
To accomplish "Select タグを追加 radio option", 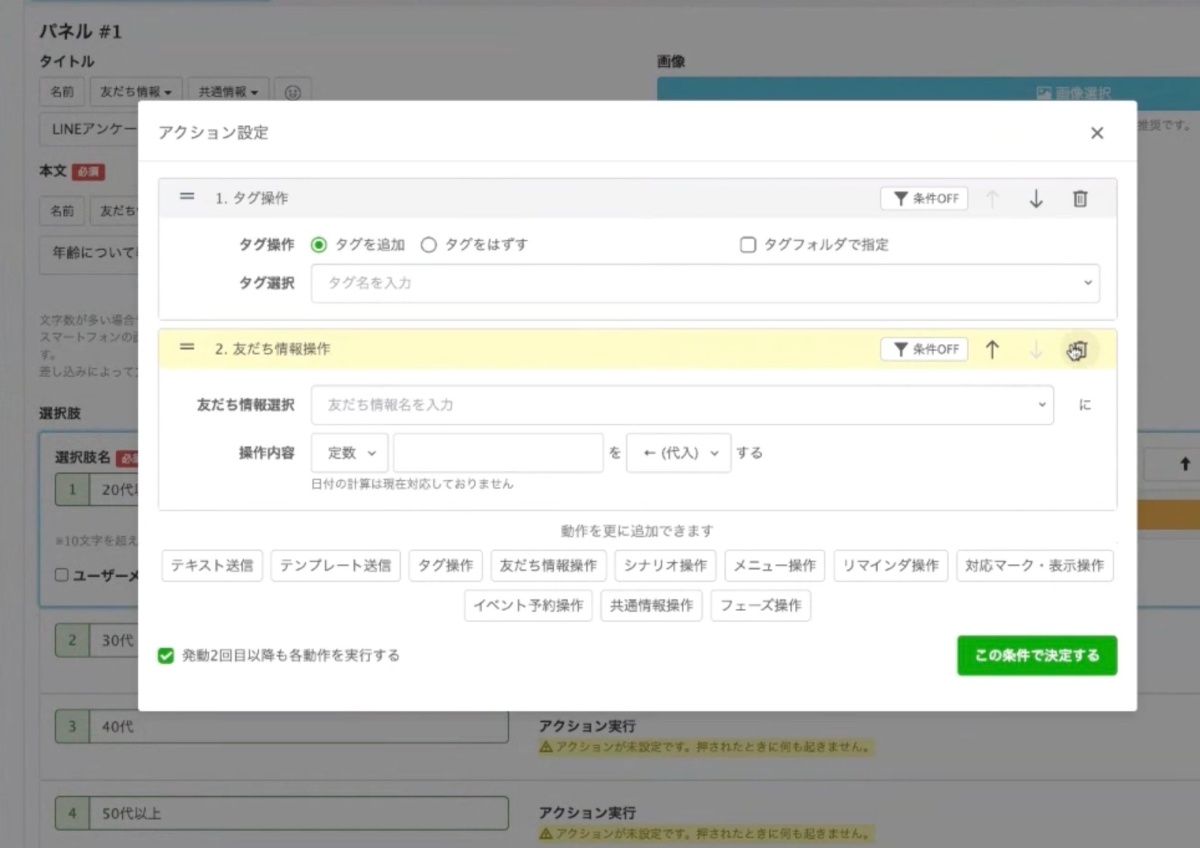I will (x=319, y=245).
